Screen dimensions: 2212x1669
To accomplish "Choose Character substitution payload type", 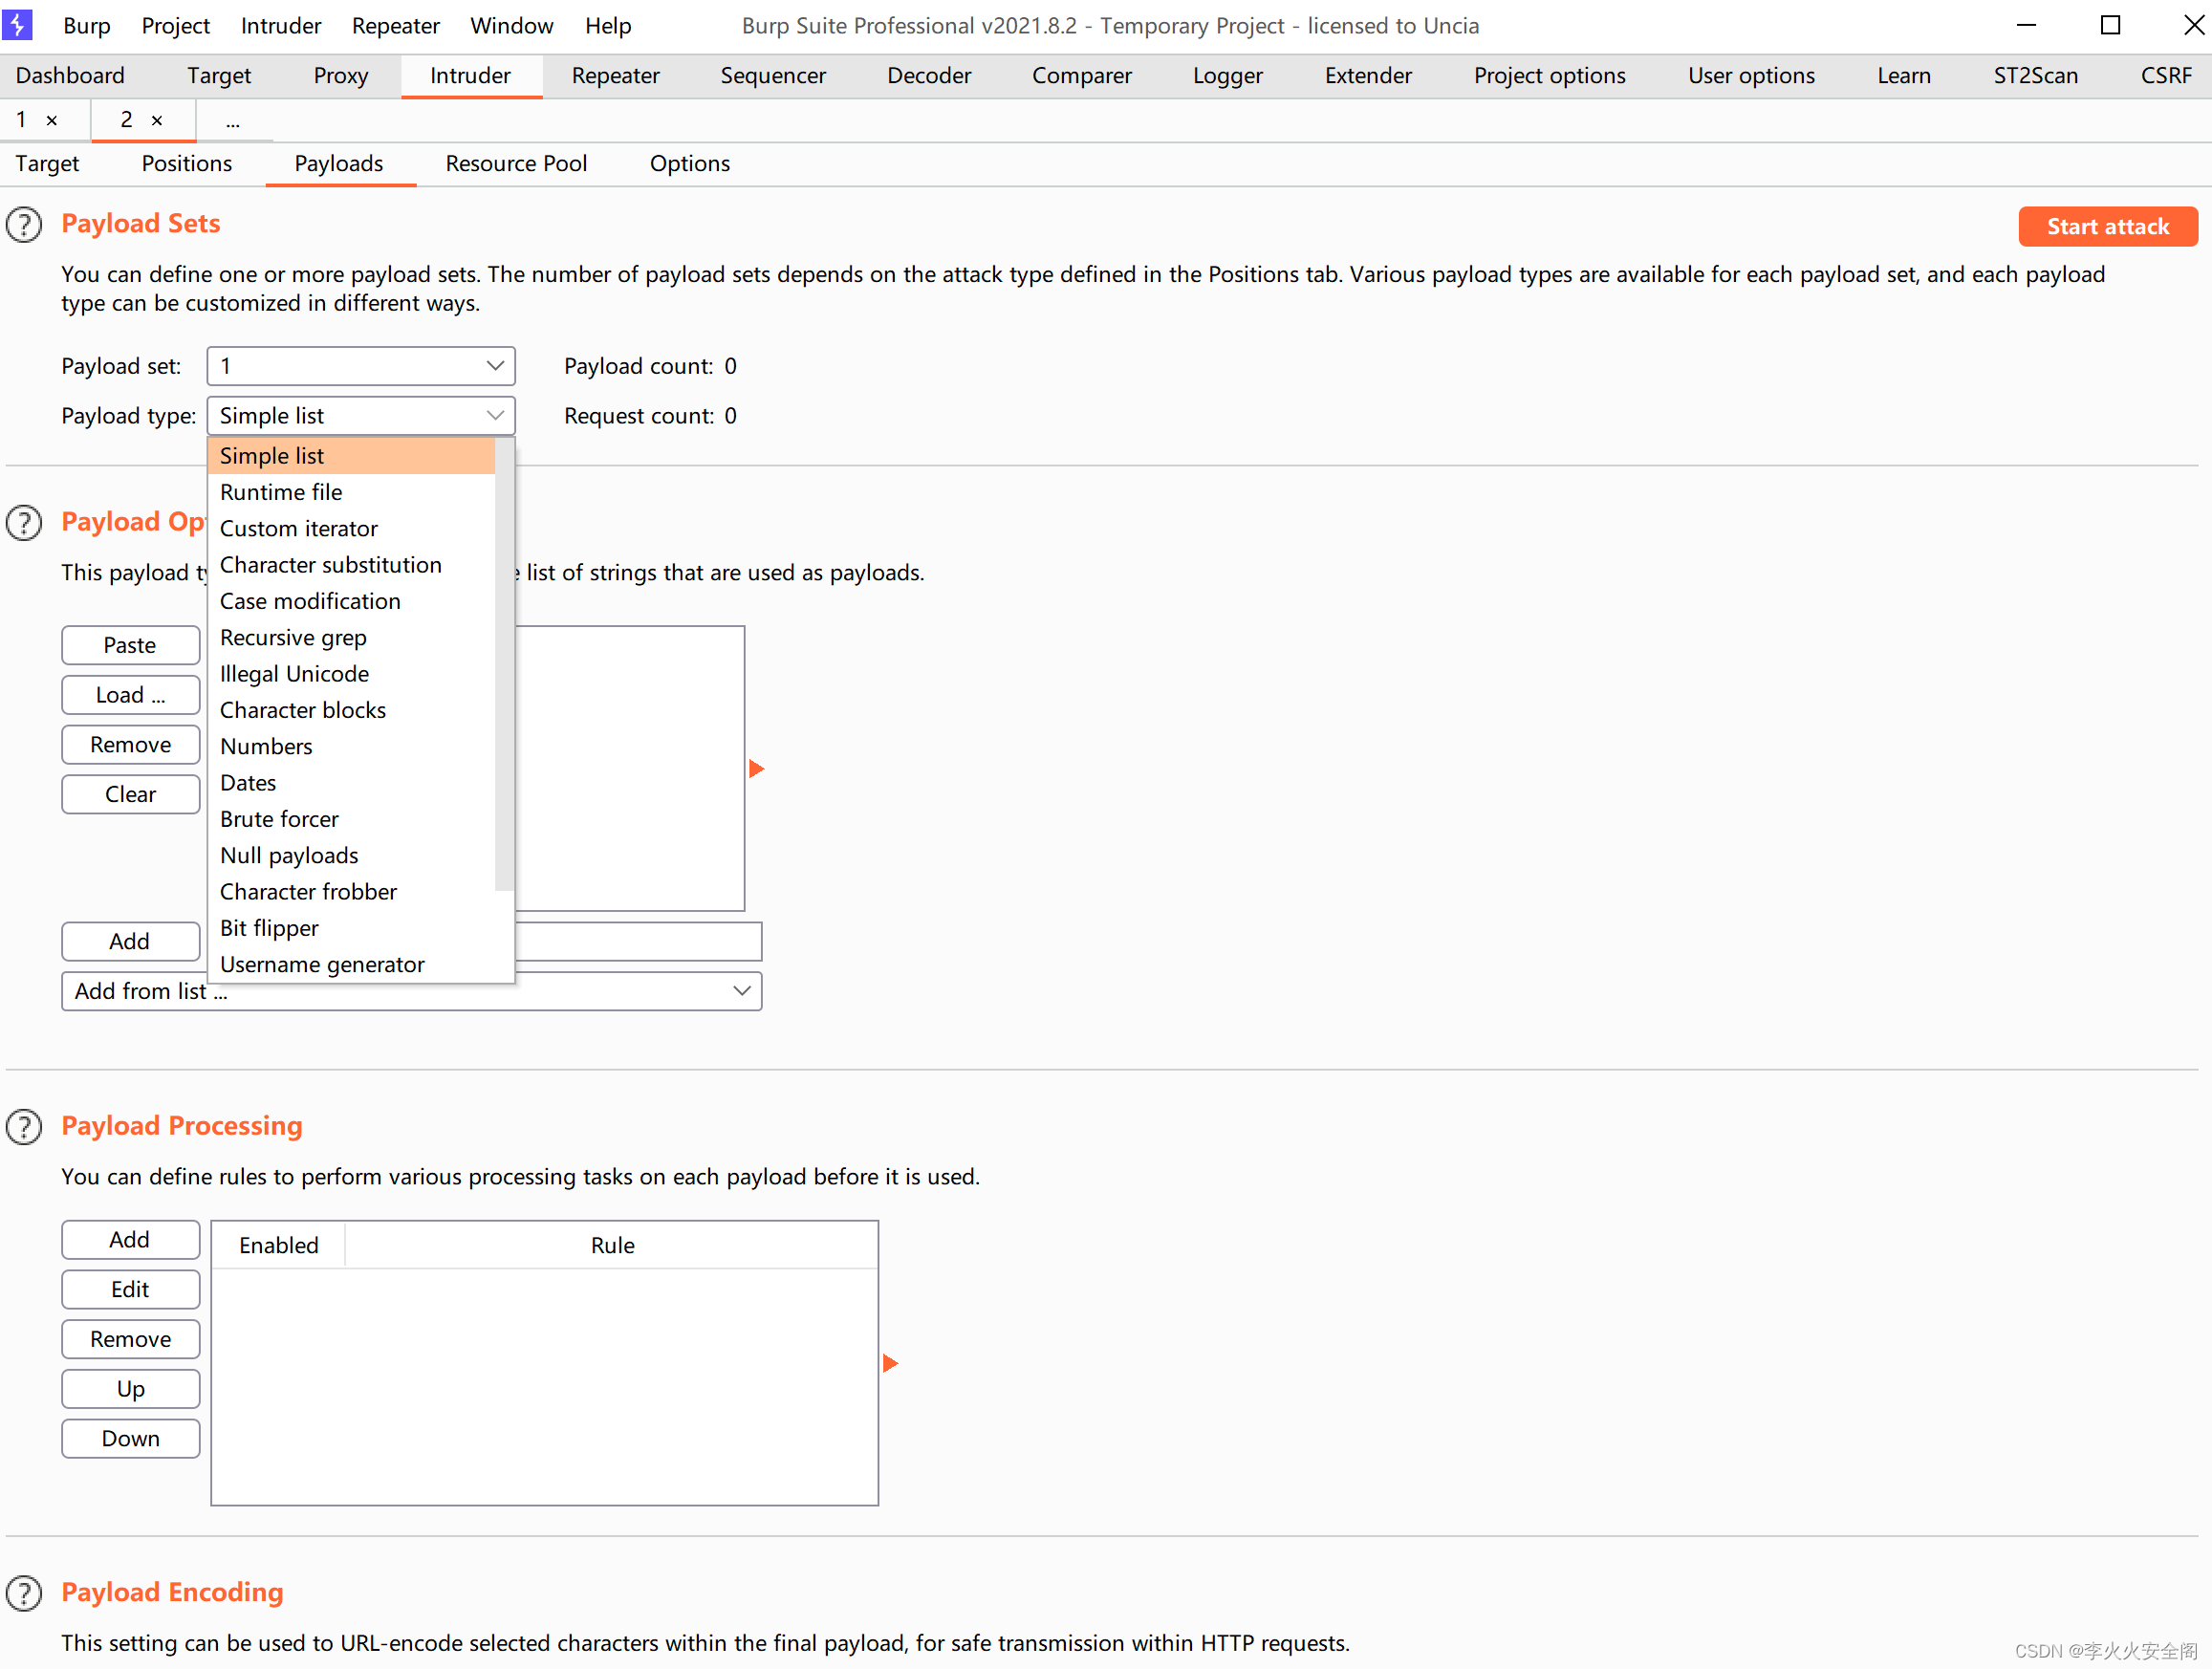I will coord(351,565).
